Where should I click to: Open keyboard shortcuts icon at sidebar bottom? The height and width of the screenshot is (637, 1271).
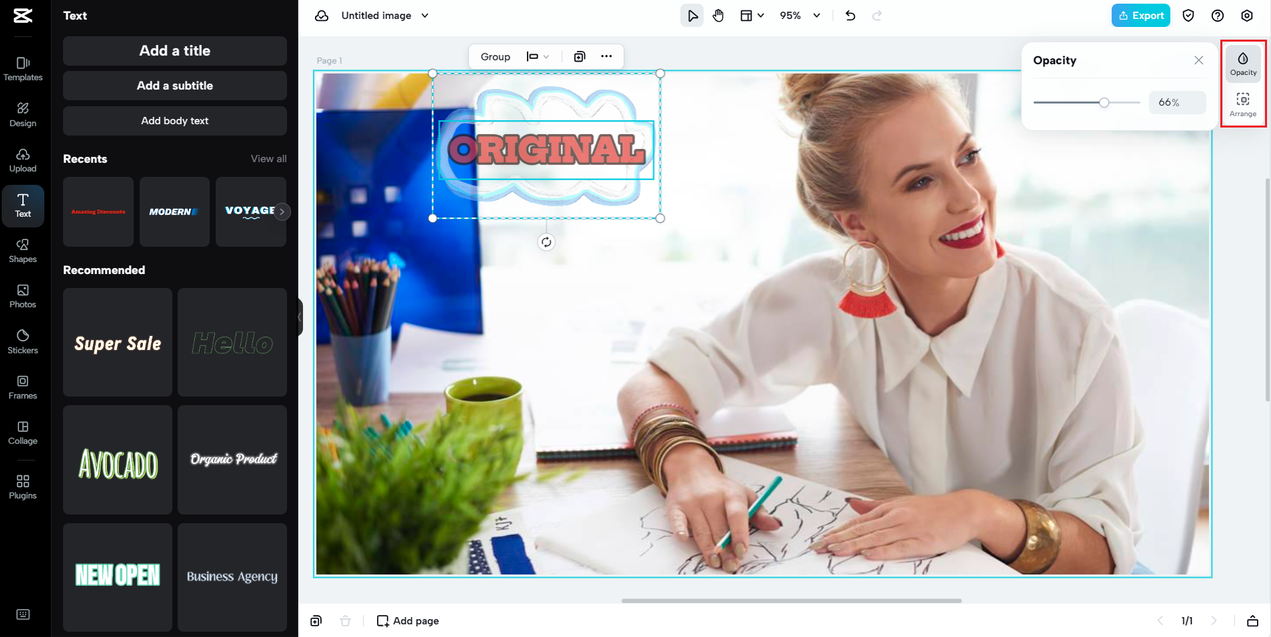(23, 615)
